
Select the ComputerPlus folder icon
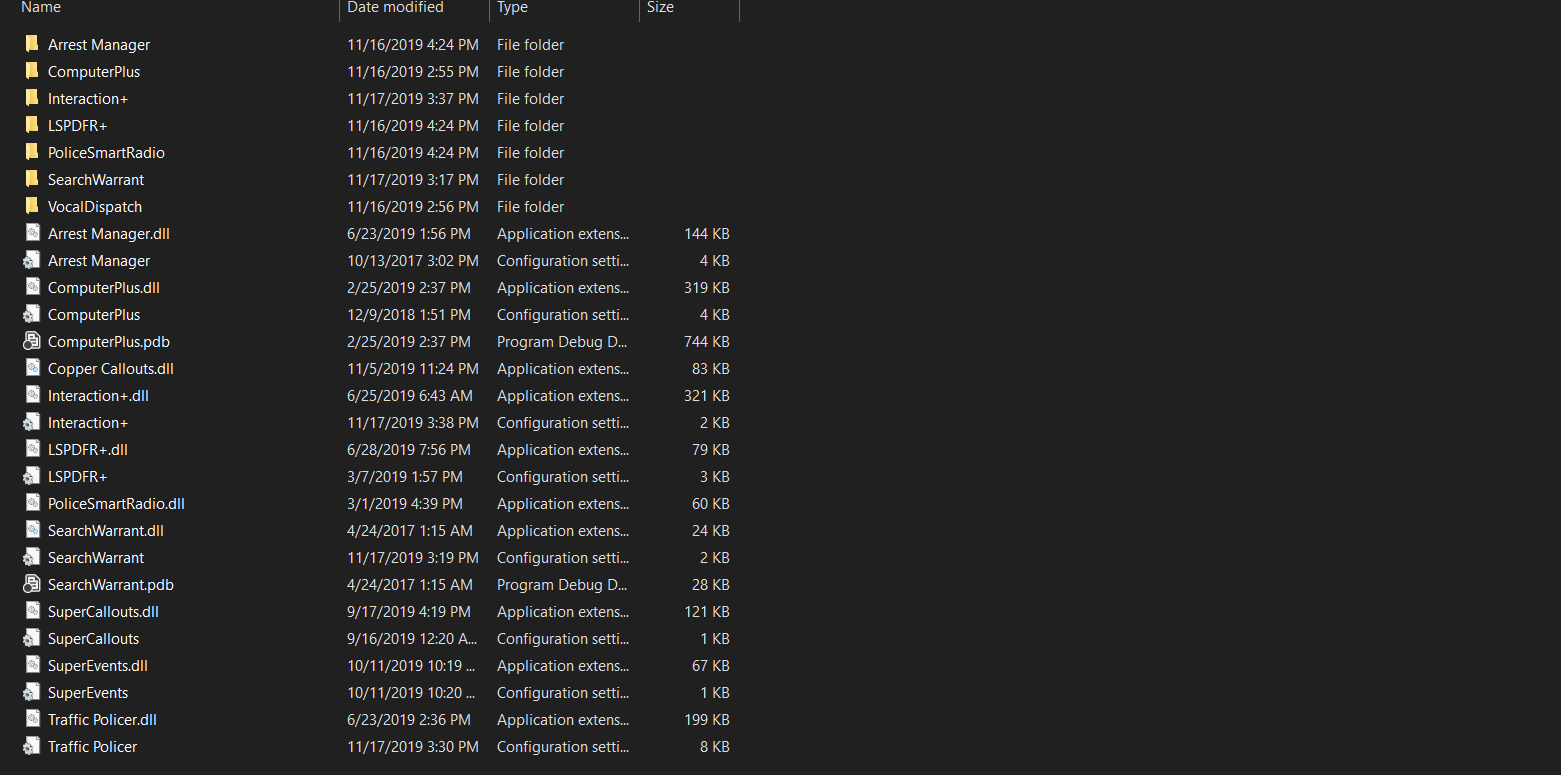tap(32, 71)
